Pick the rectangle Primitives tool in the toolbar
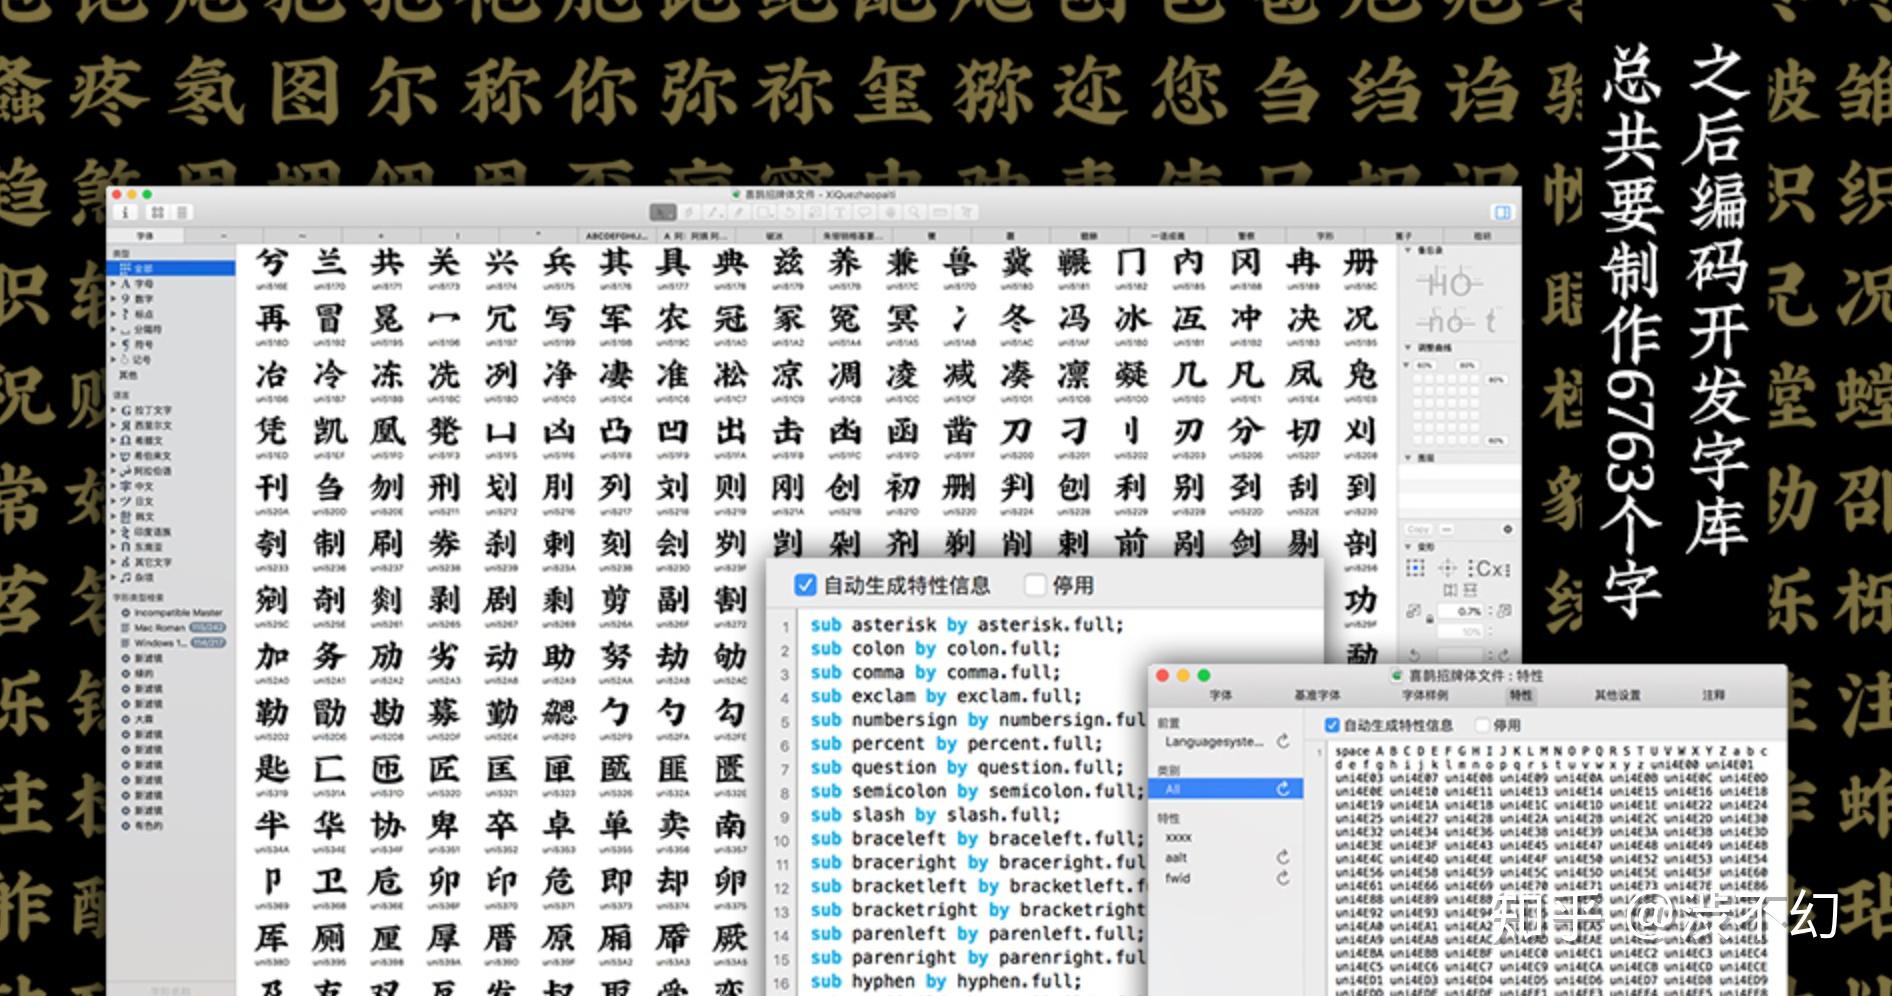1892x996 pixels. (765, 212)
